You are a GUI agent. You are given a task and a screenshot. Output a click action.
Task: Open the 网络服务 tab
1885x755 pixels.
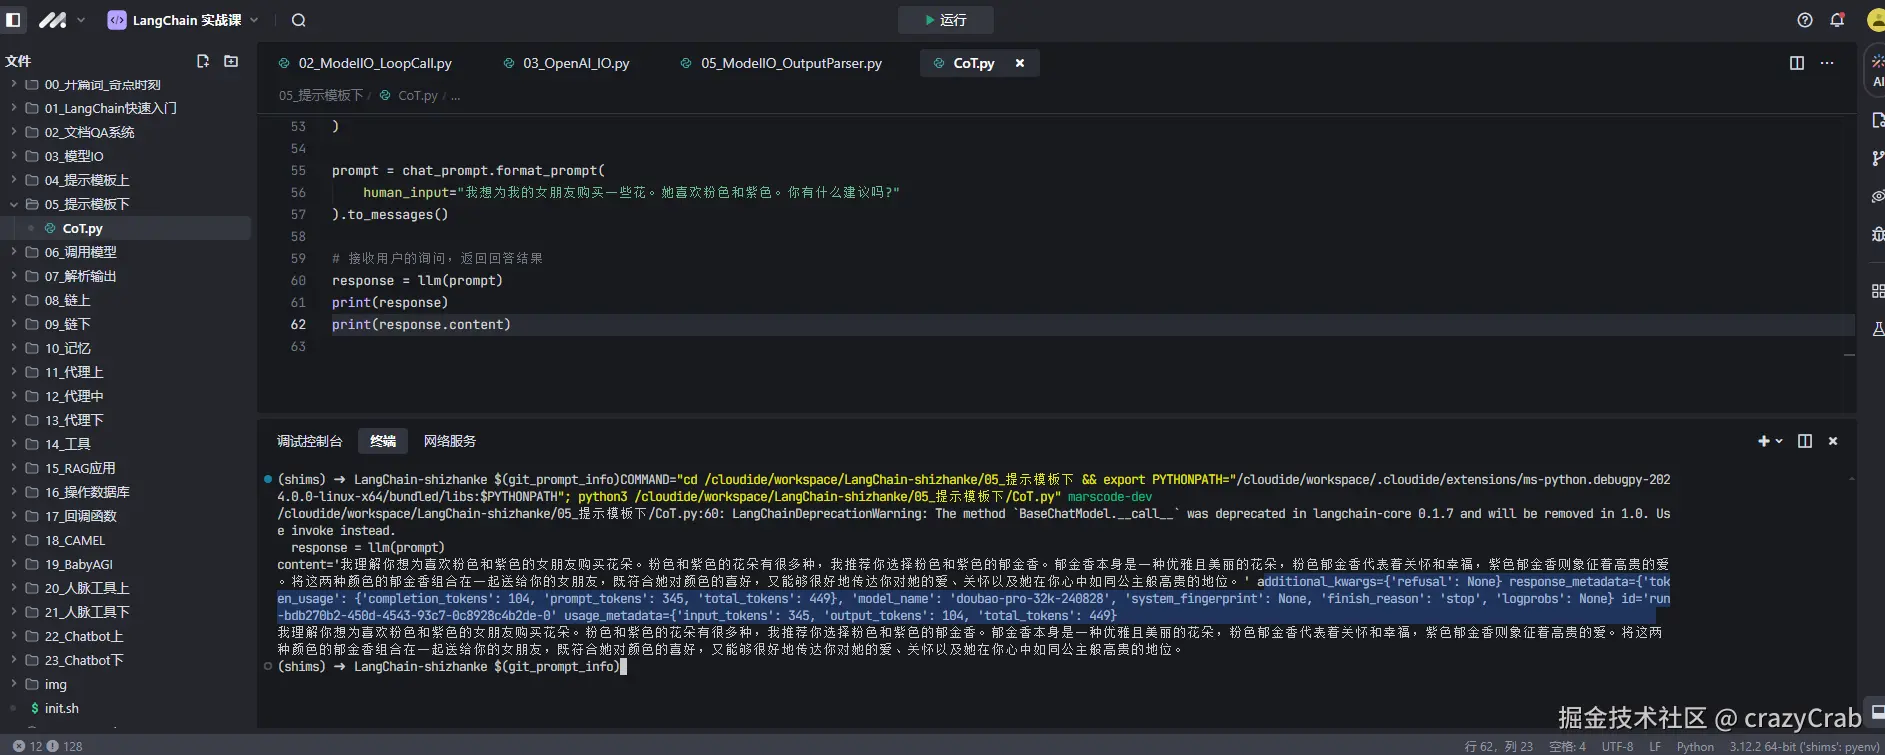(x=449, y=441)
